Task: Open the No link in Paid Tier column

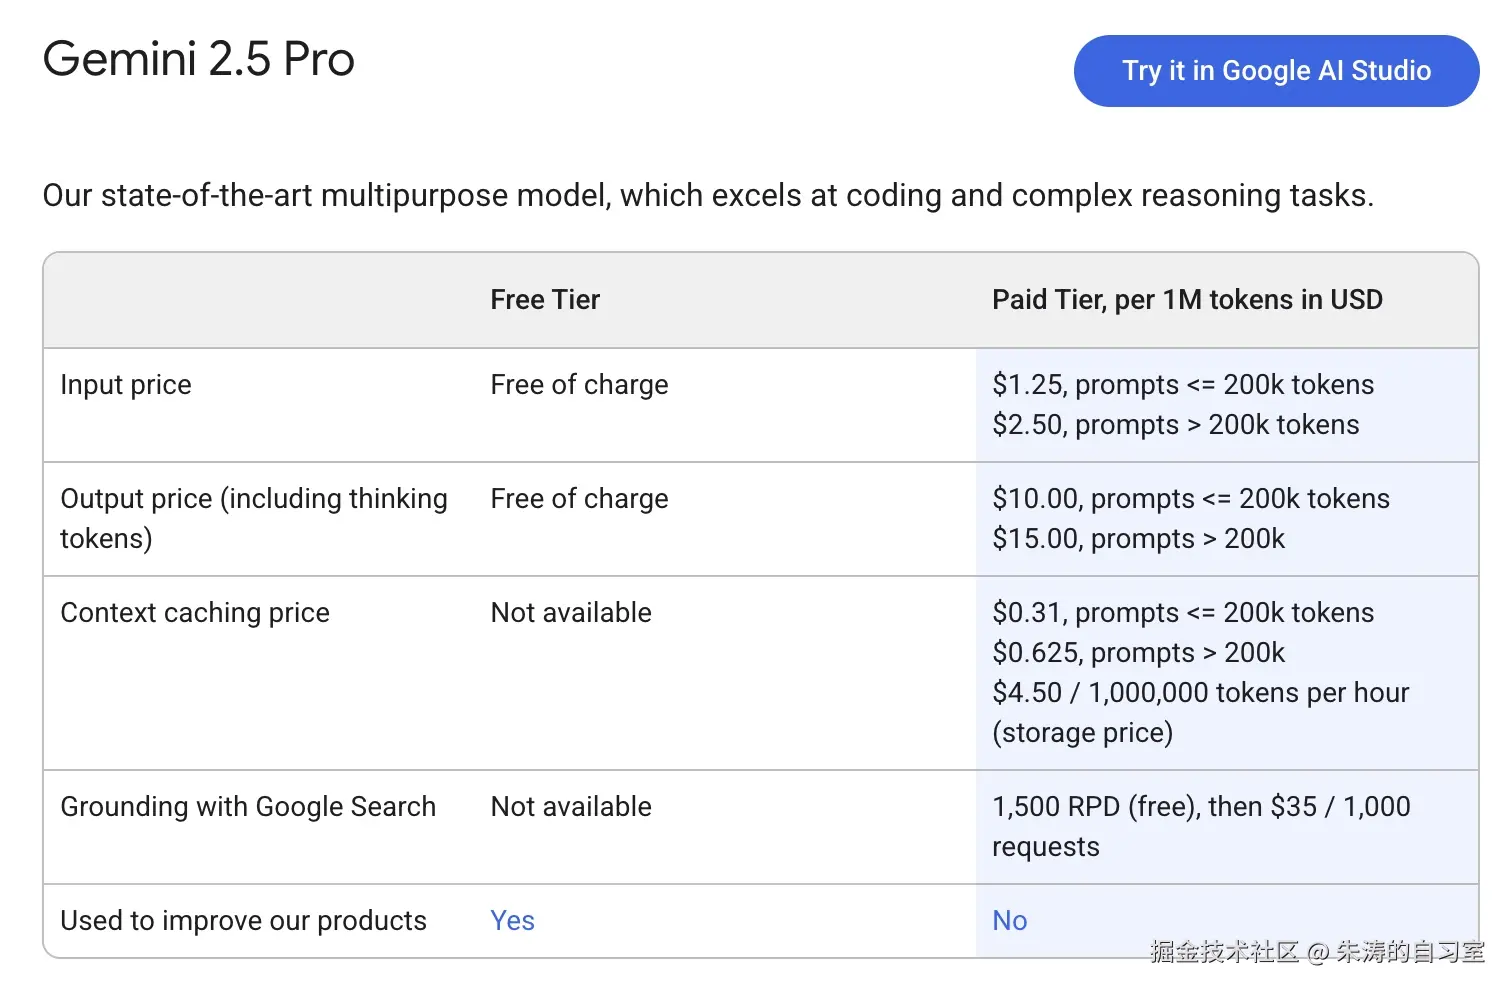Action: (x=1009, y=921)
